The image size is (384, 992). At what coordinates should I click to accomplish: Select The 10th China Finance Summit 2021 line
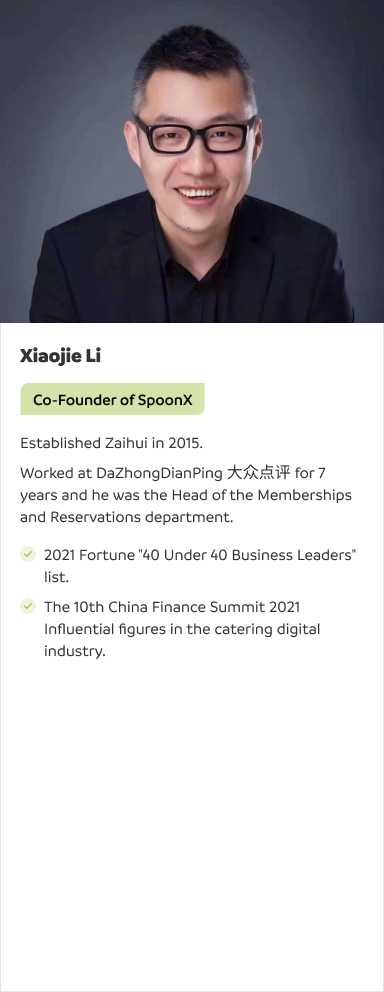click(172, 607)
